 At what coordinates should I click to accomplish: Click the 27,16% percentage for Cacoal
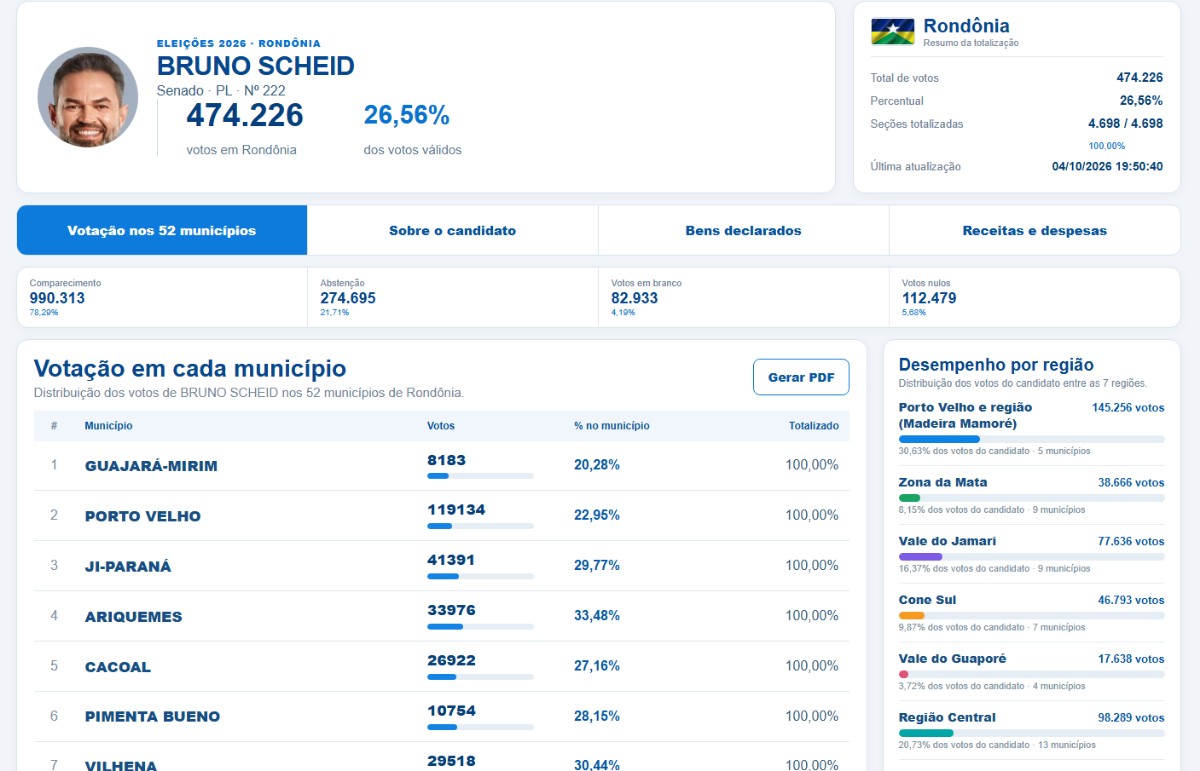(x=597, y=666)
